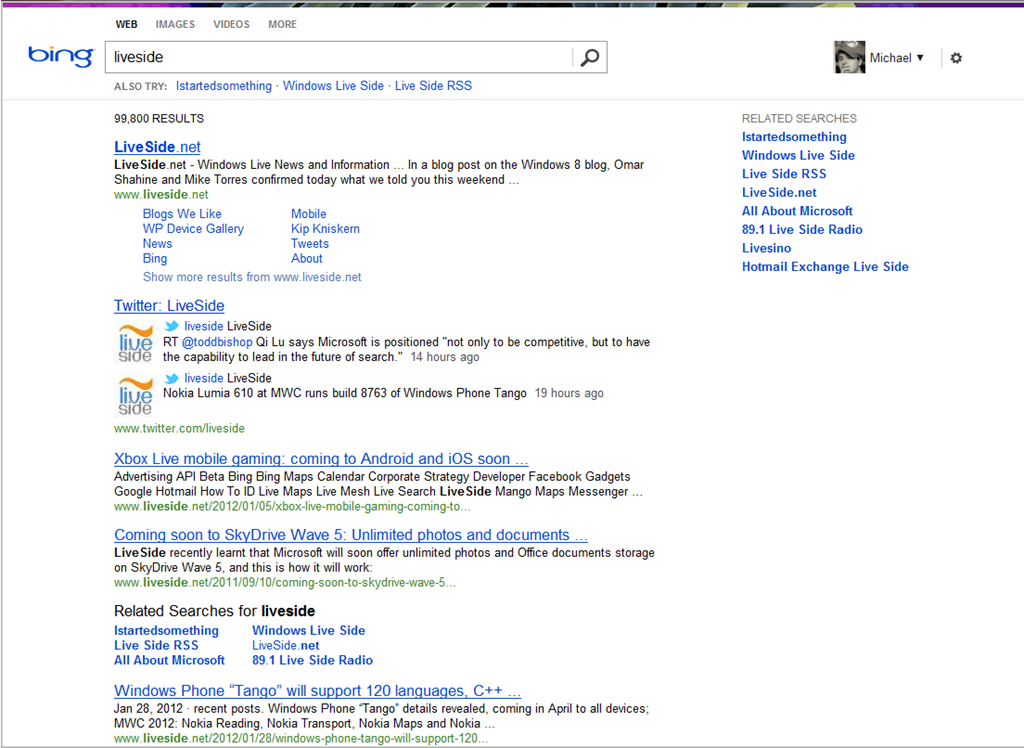Try the Live Side RSS suggestion under the search box

pyautogui.click(x=433, y=86)
